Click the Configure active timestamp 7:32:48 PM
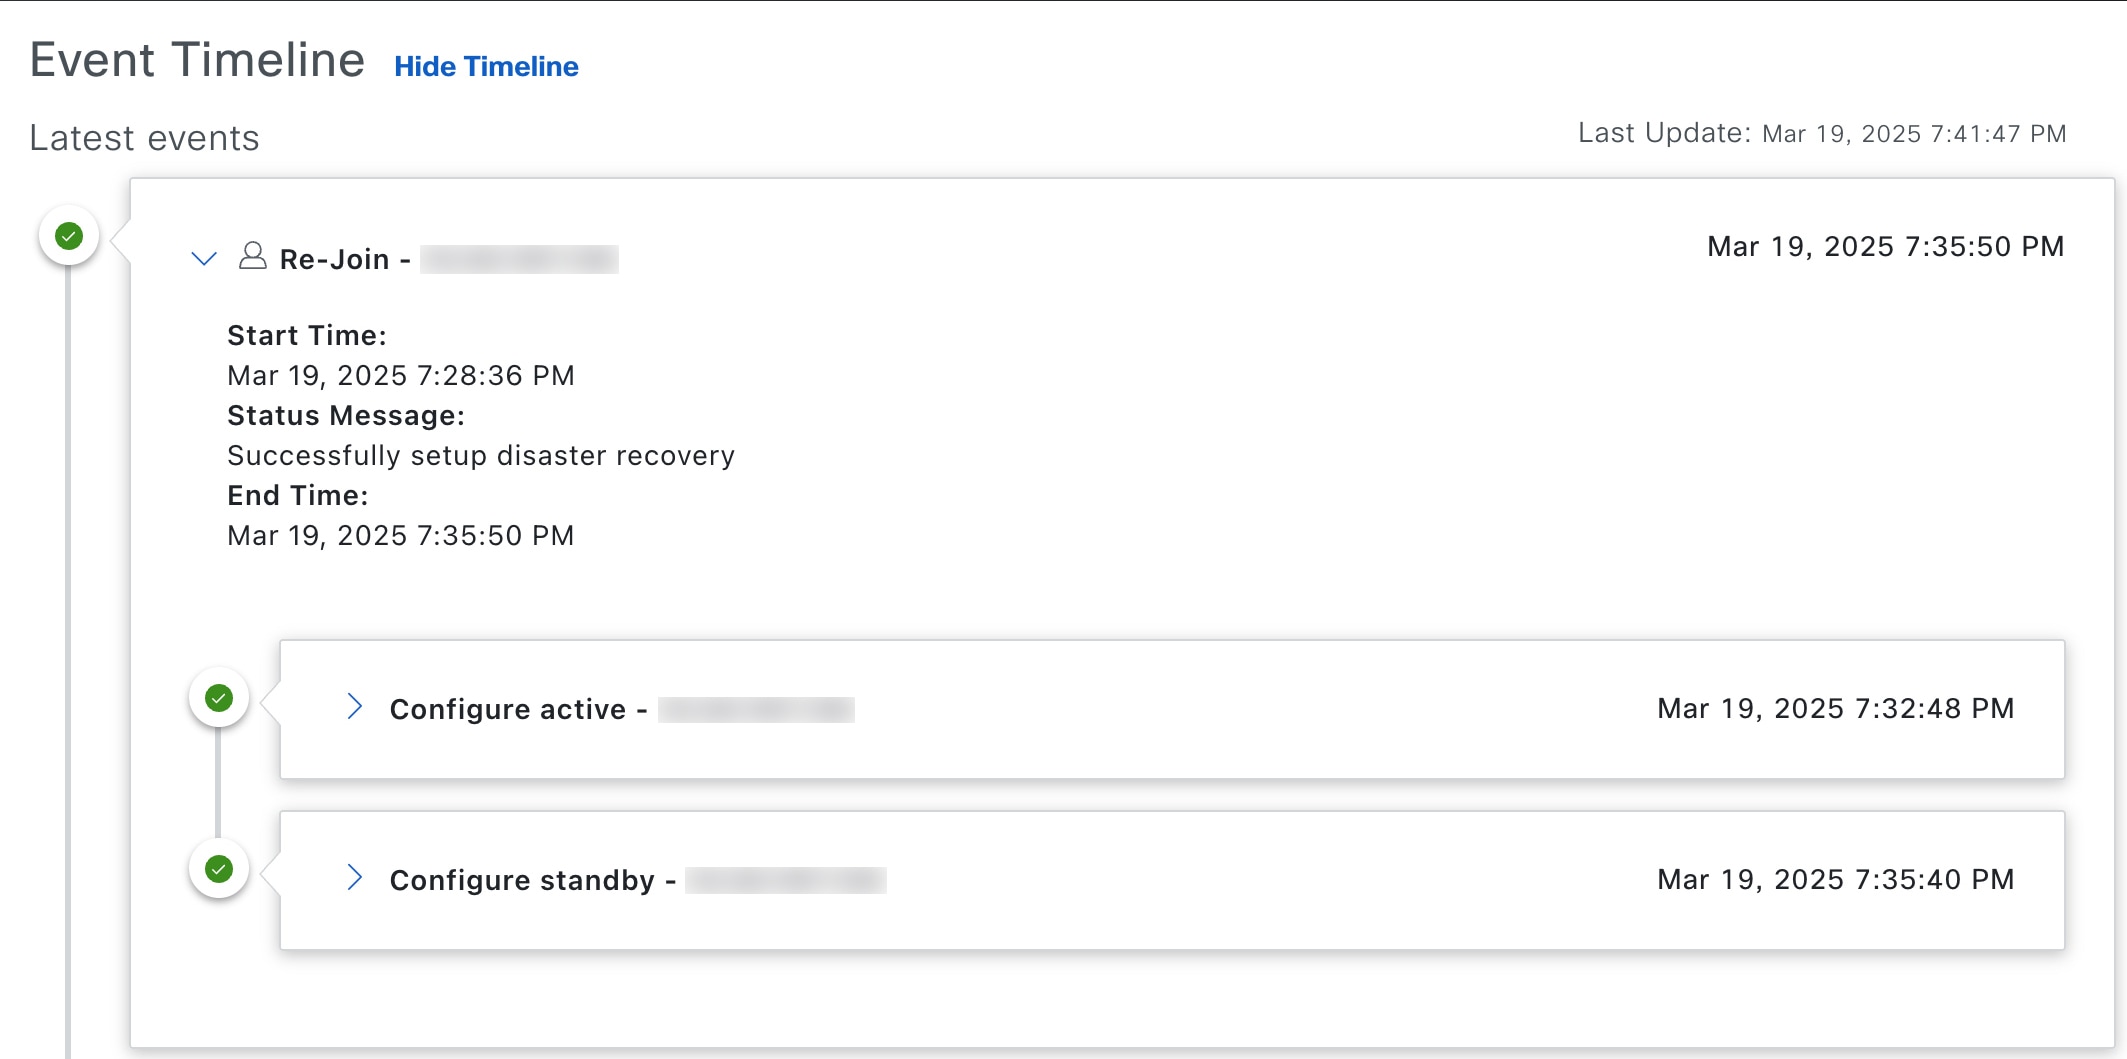2127x1059 pixels. (1835, 709)
